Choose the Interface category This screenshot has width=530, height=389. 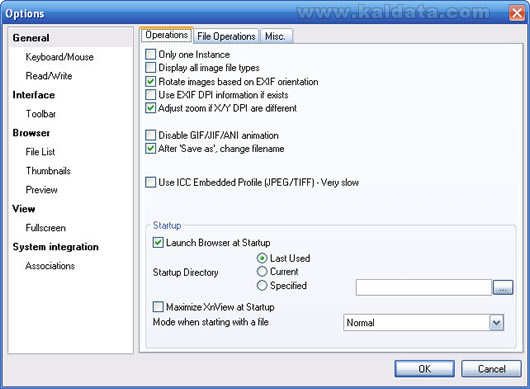33,95
